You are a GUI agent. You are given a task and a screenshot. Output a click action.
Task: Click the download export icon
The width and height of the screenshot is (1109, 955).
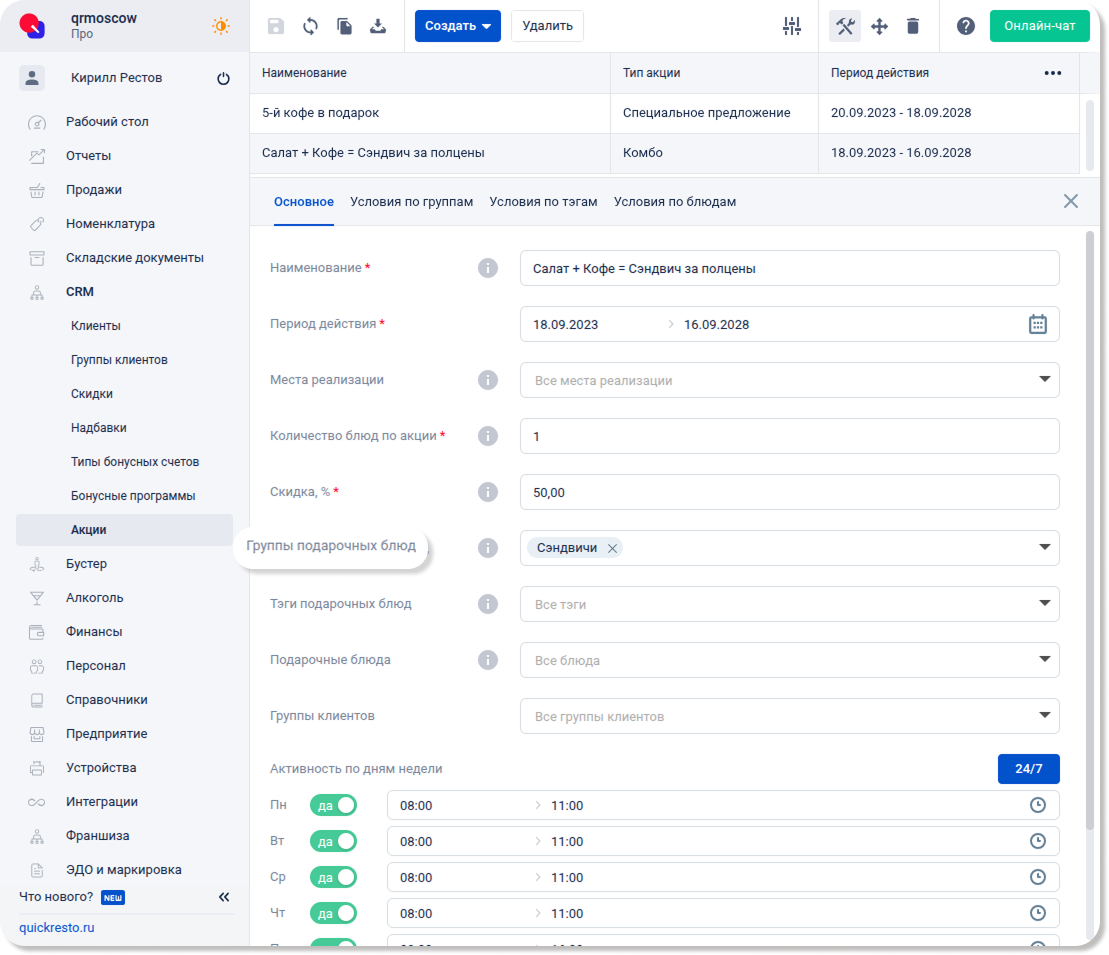tap(378, 26)
